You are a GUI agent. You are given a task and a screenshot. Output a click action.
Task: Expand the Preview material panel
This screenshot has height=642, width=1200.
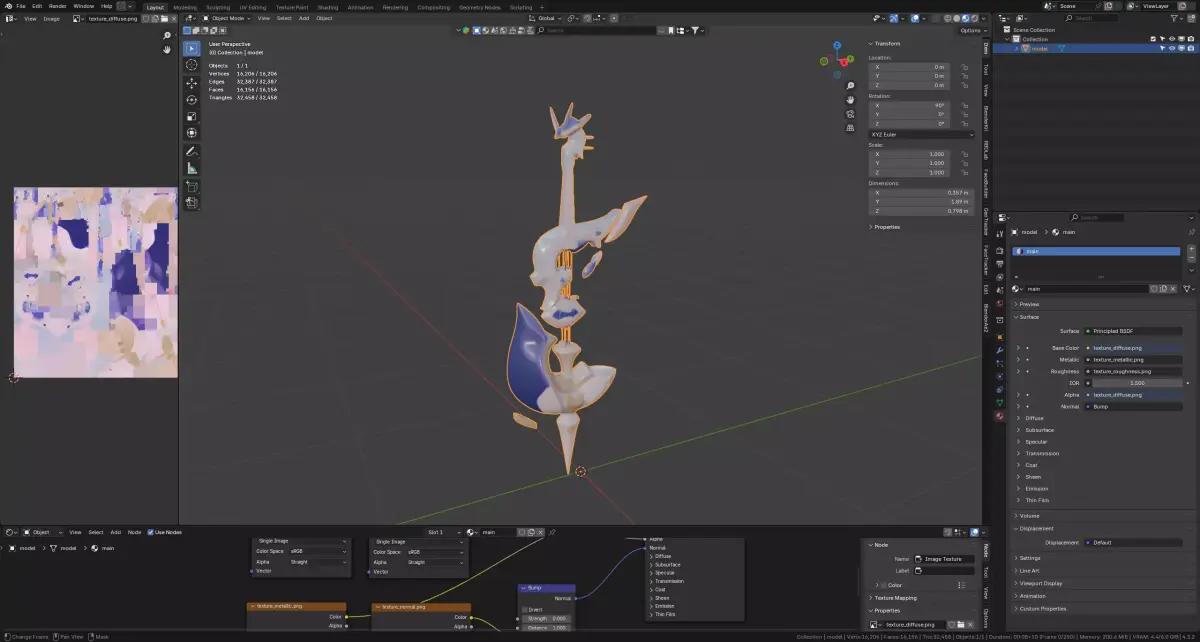pyautogui.click(x=1028, y=304)
